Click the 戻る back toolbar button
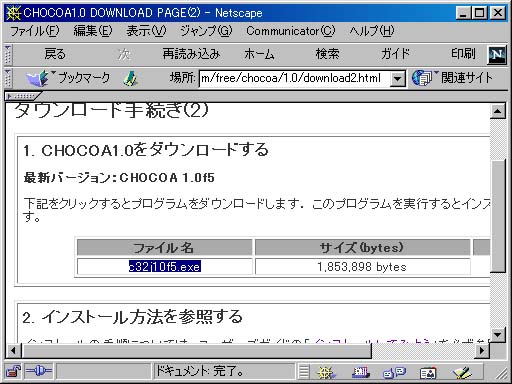512x384 pixels. point(55,54)
